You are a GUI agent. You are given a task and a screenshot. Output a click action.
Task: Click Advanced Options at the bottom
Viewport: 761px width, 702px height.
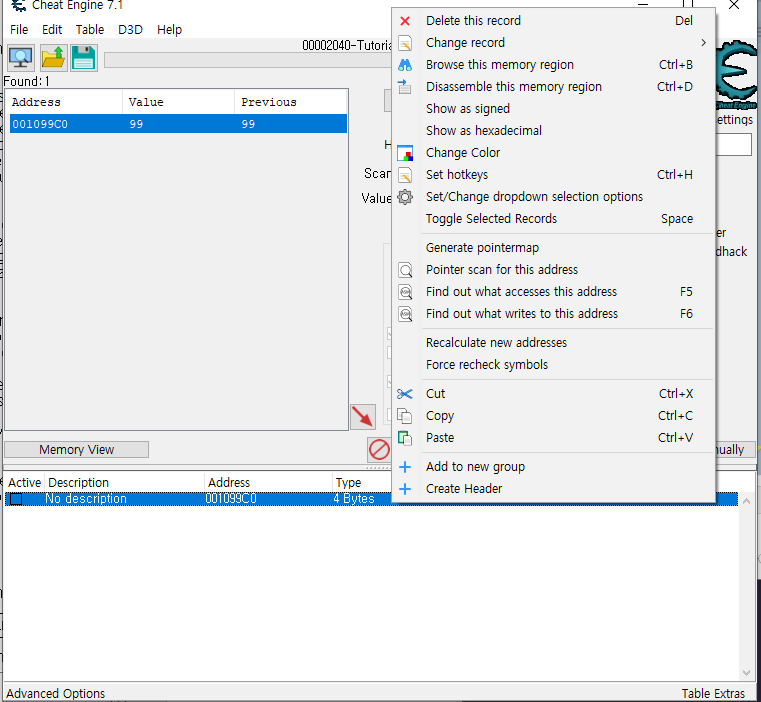tap(55, 693)
